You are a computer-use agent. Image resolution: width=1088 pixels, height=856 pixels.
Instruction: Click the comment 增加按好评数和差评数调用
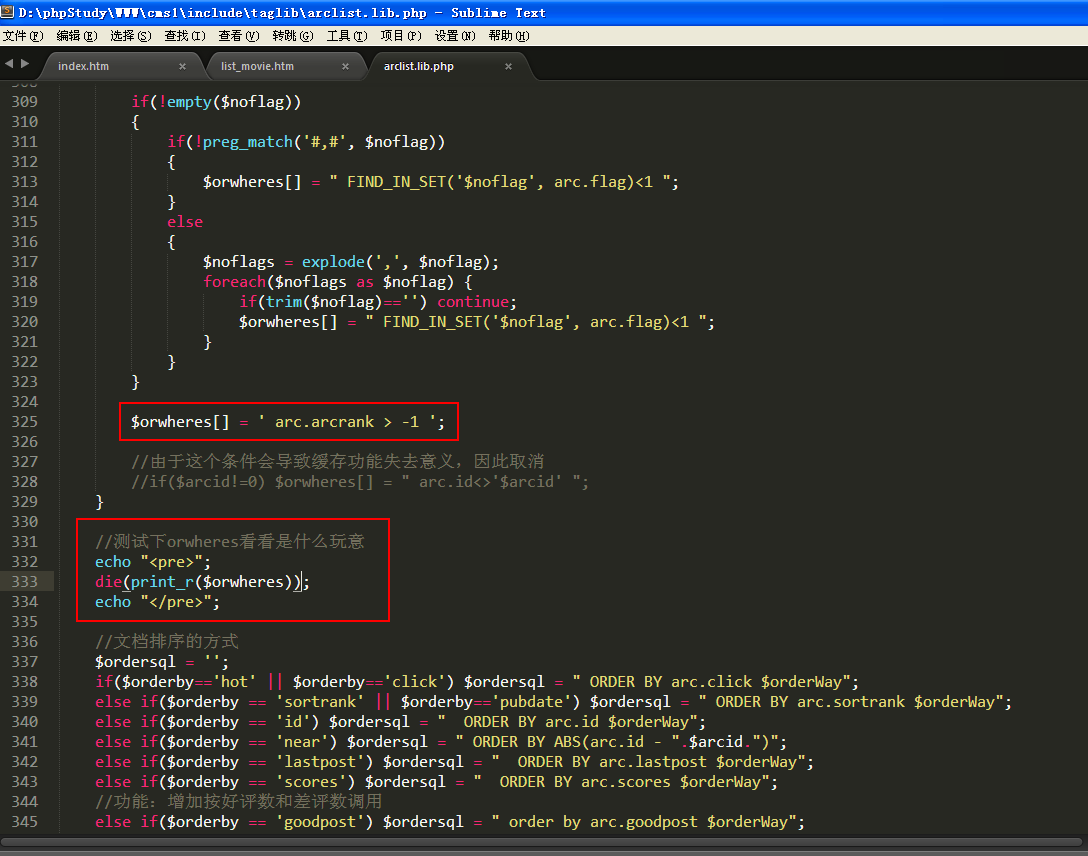[x=239, y=802]
